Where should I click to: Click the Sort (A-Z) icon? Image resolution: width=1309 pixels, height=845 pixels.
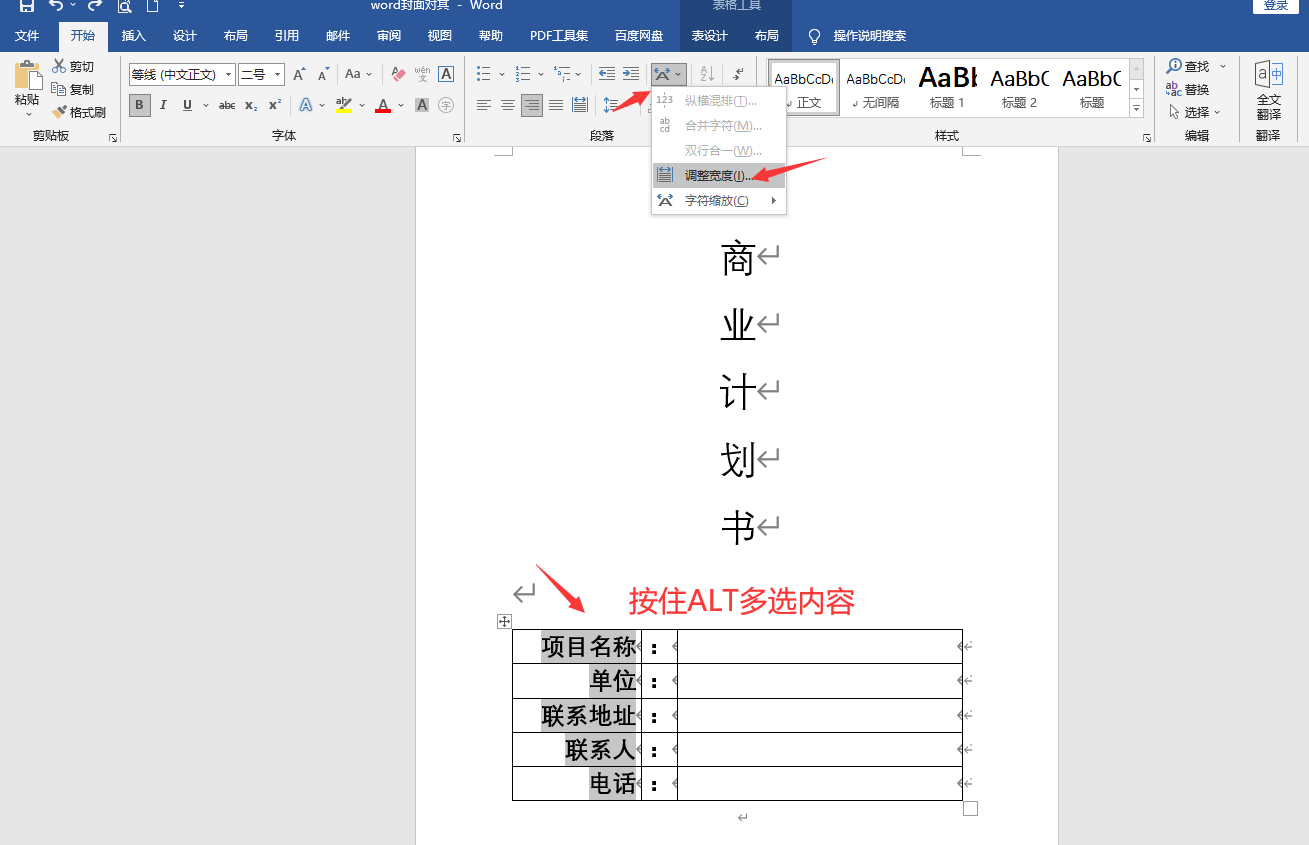pos(707,74)
